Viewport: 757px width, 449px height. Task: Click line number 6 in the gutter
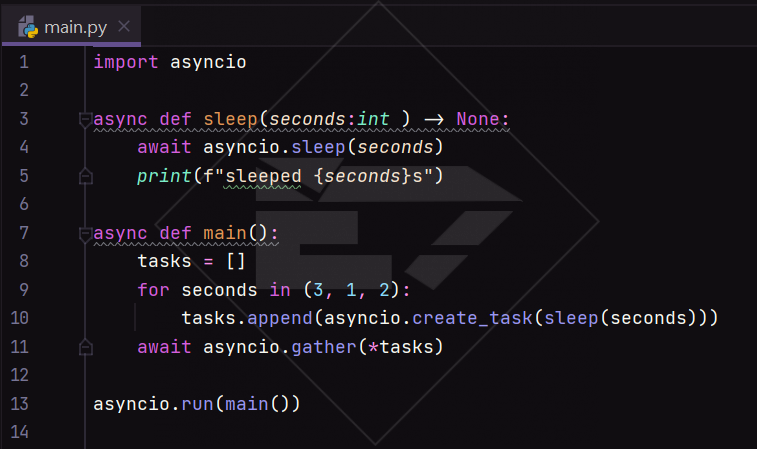point(24,204)
